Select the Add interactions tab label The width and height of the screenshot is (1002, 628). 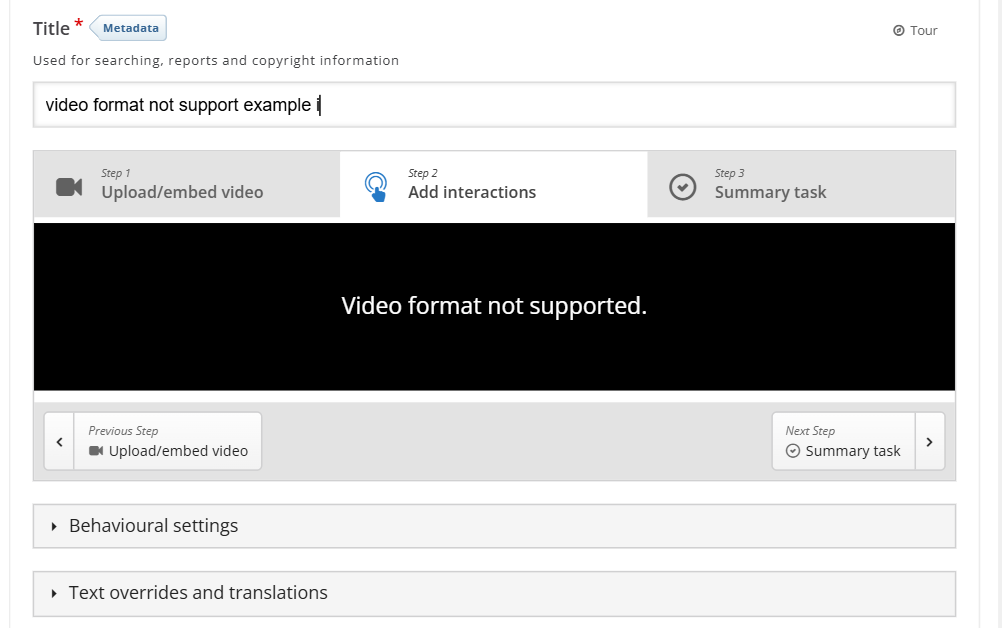(x=472, y=192)
